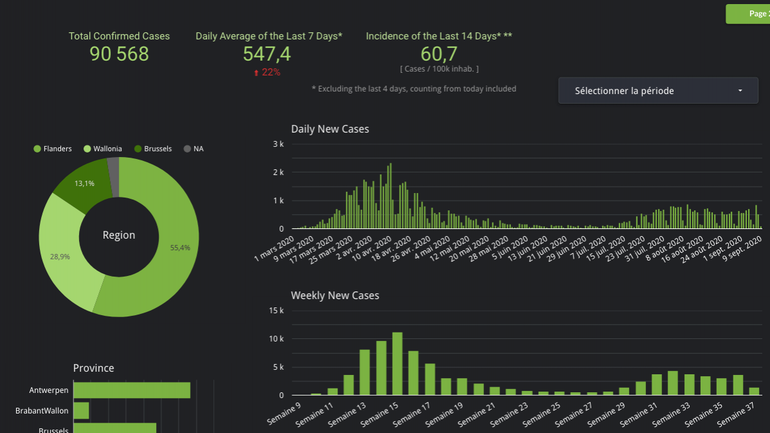Image resolution: width=770 pixels, height=433 pixels.
Task: Go to Page 2 button
Action: coord(750,14)
